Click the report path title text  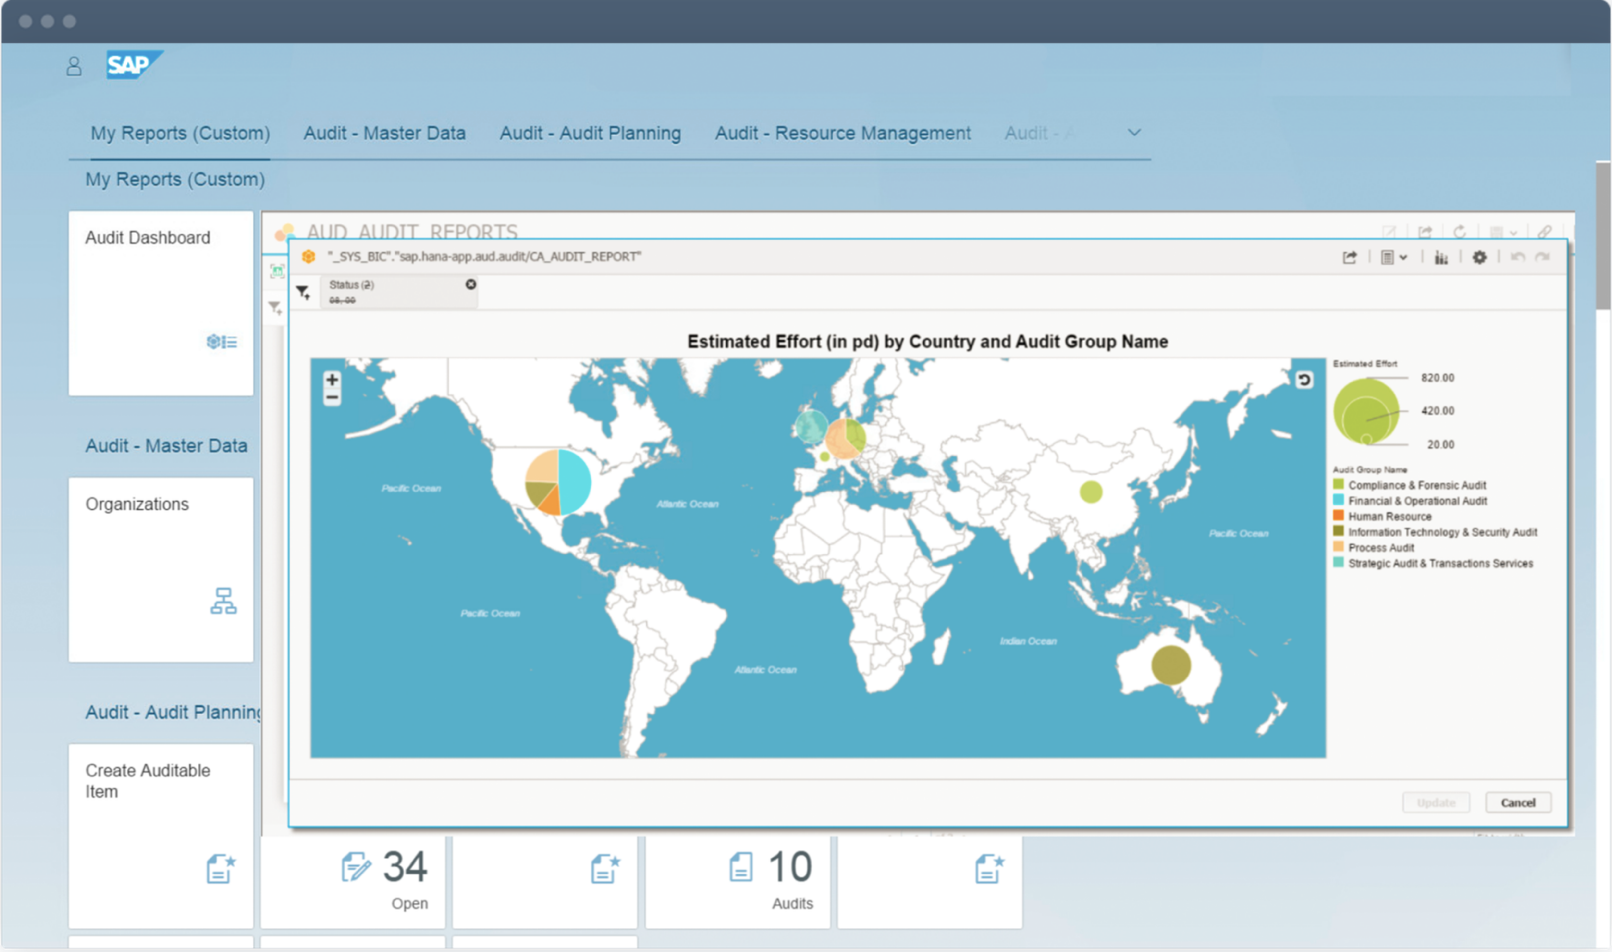click(484, 256)
